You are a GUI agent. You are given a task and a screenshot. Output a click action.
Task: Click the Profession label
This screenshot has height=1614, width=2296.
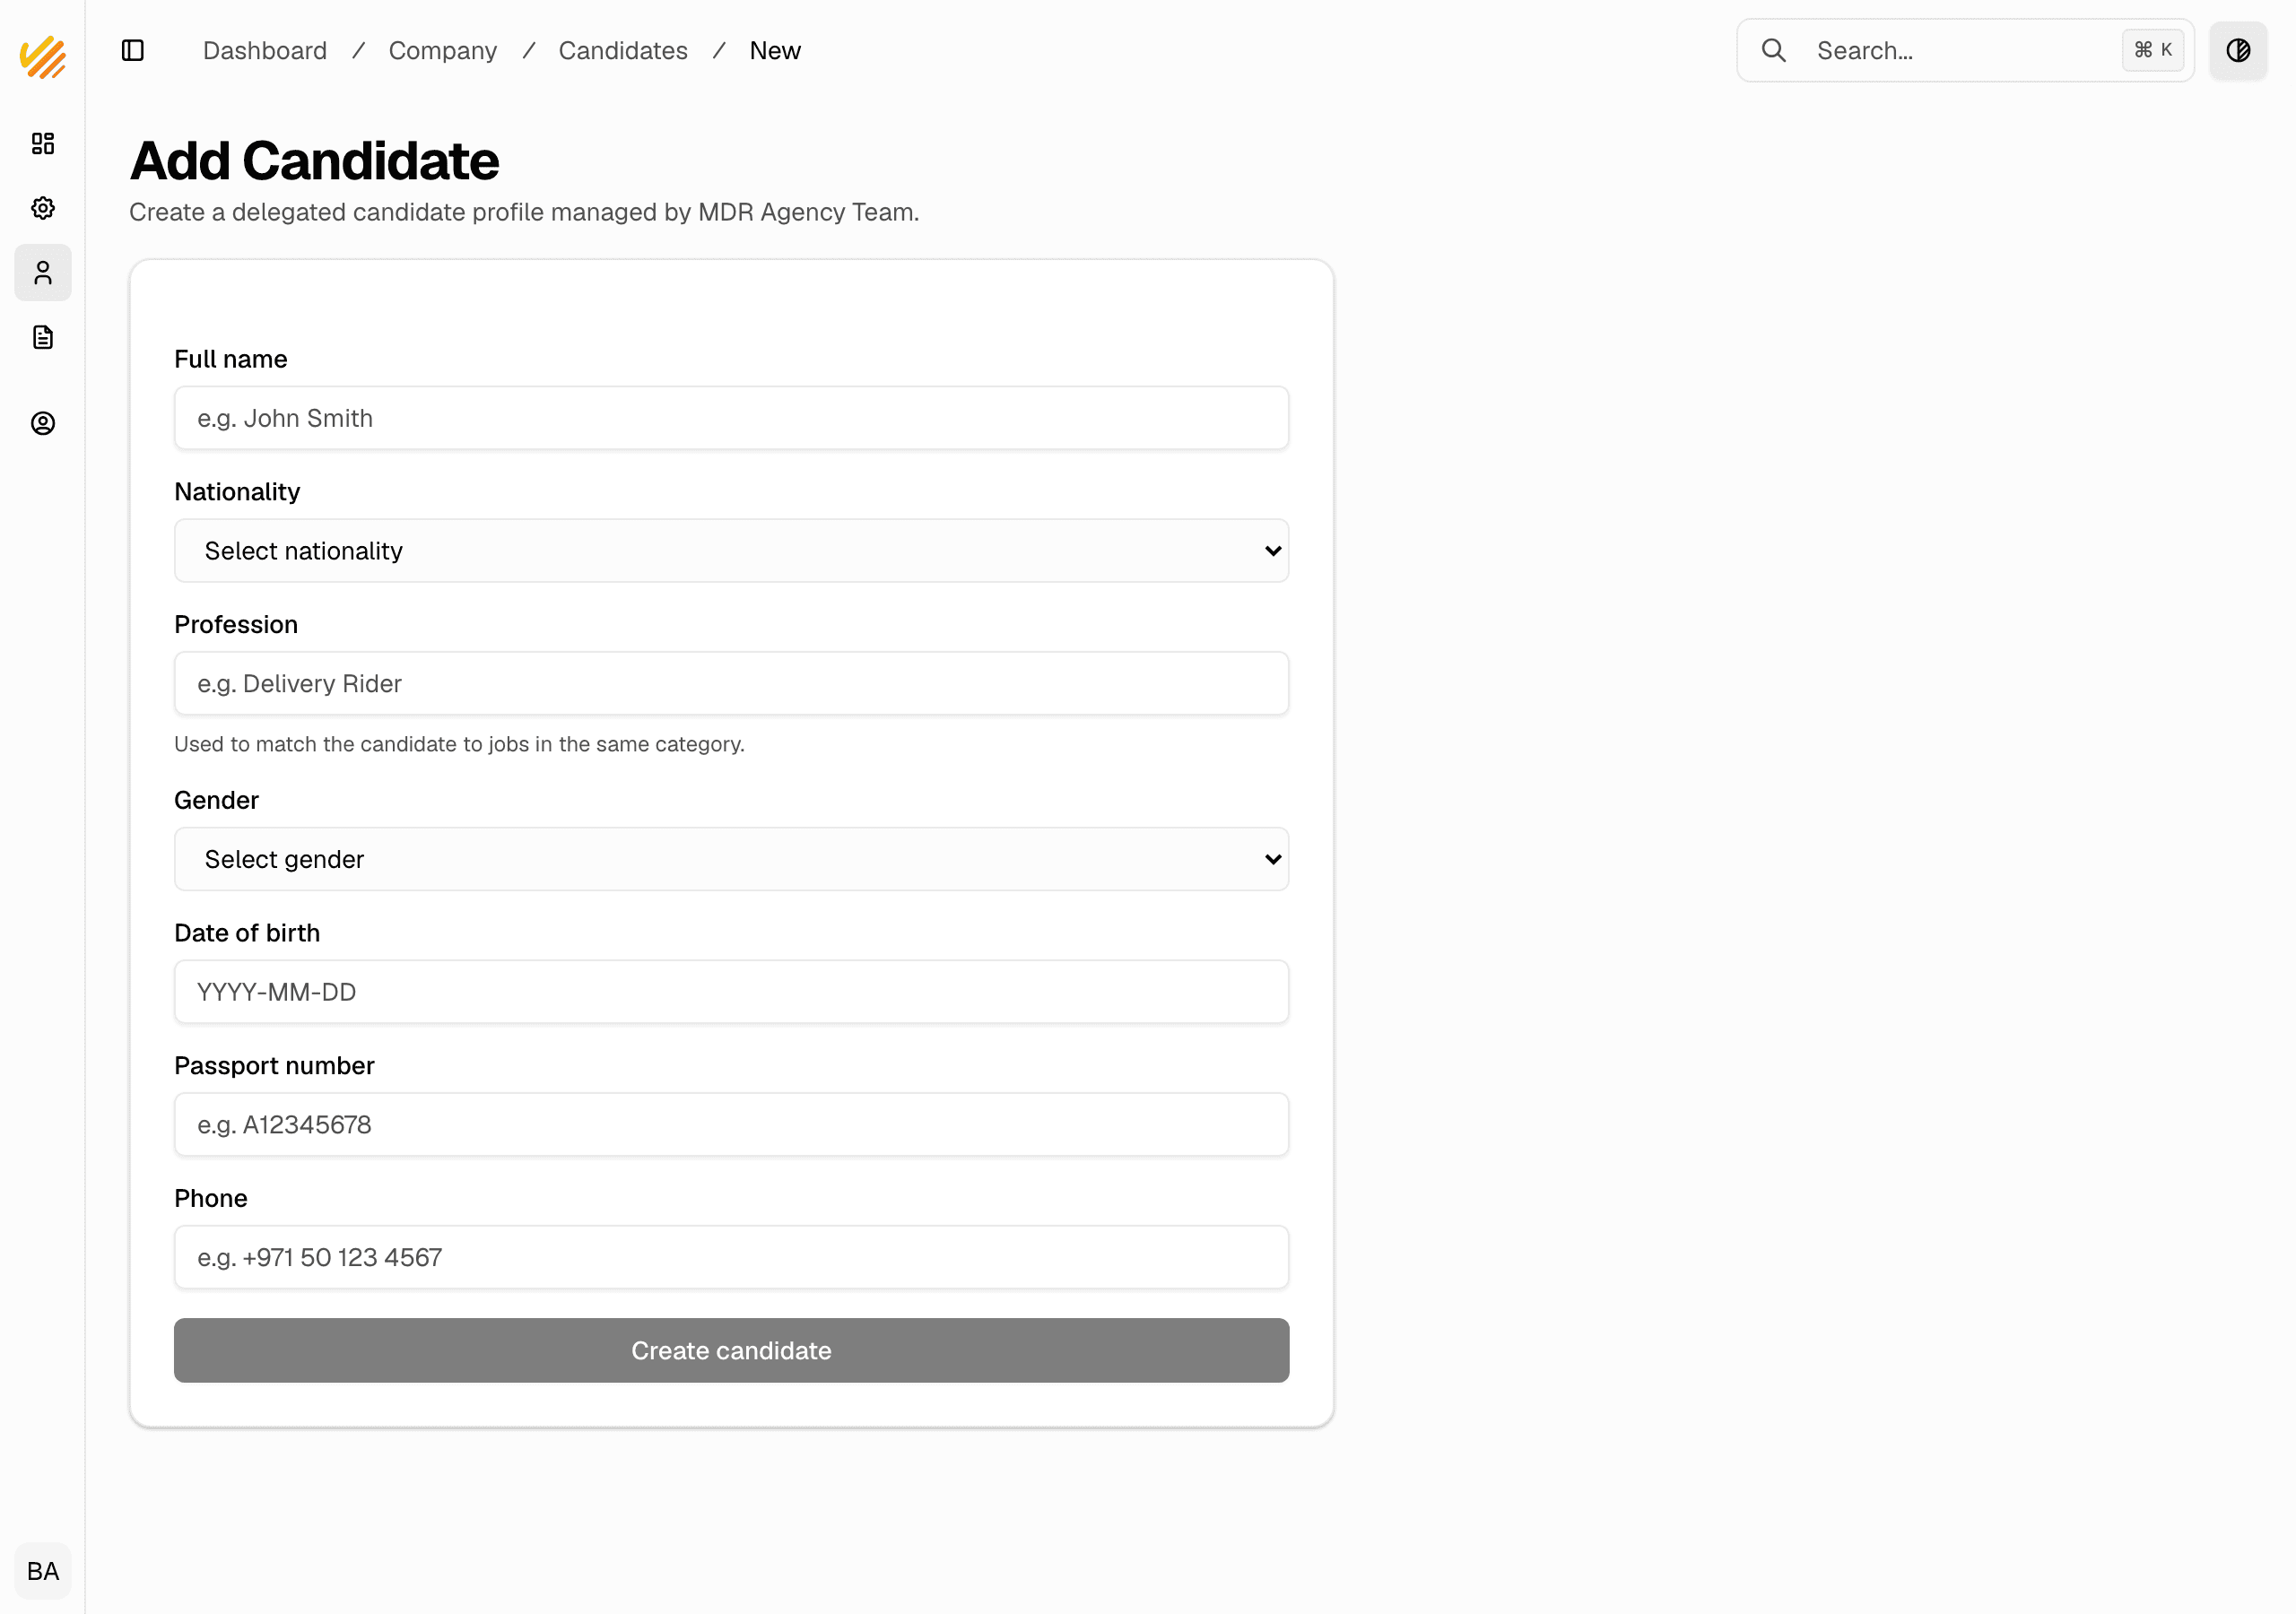pos(236,624)
